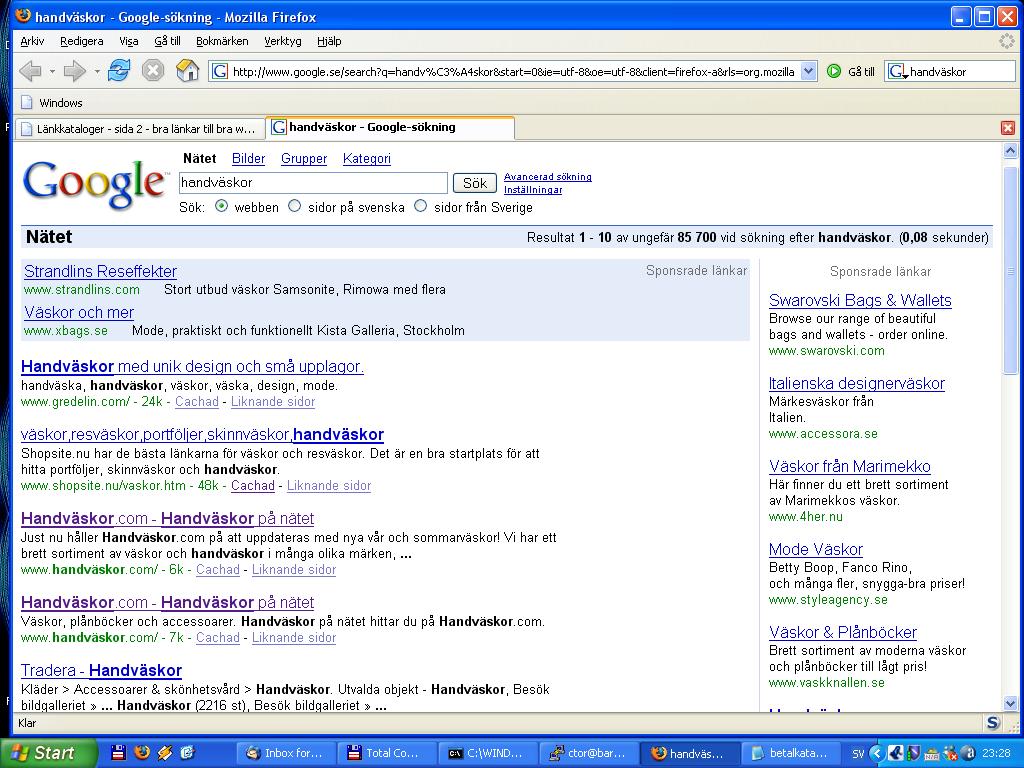Click the Google logo
The image size is (1024, 768).
(95, 184)
